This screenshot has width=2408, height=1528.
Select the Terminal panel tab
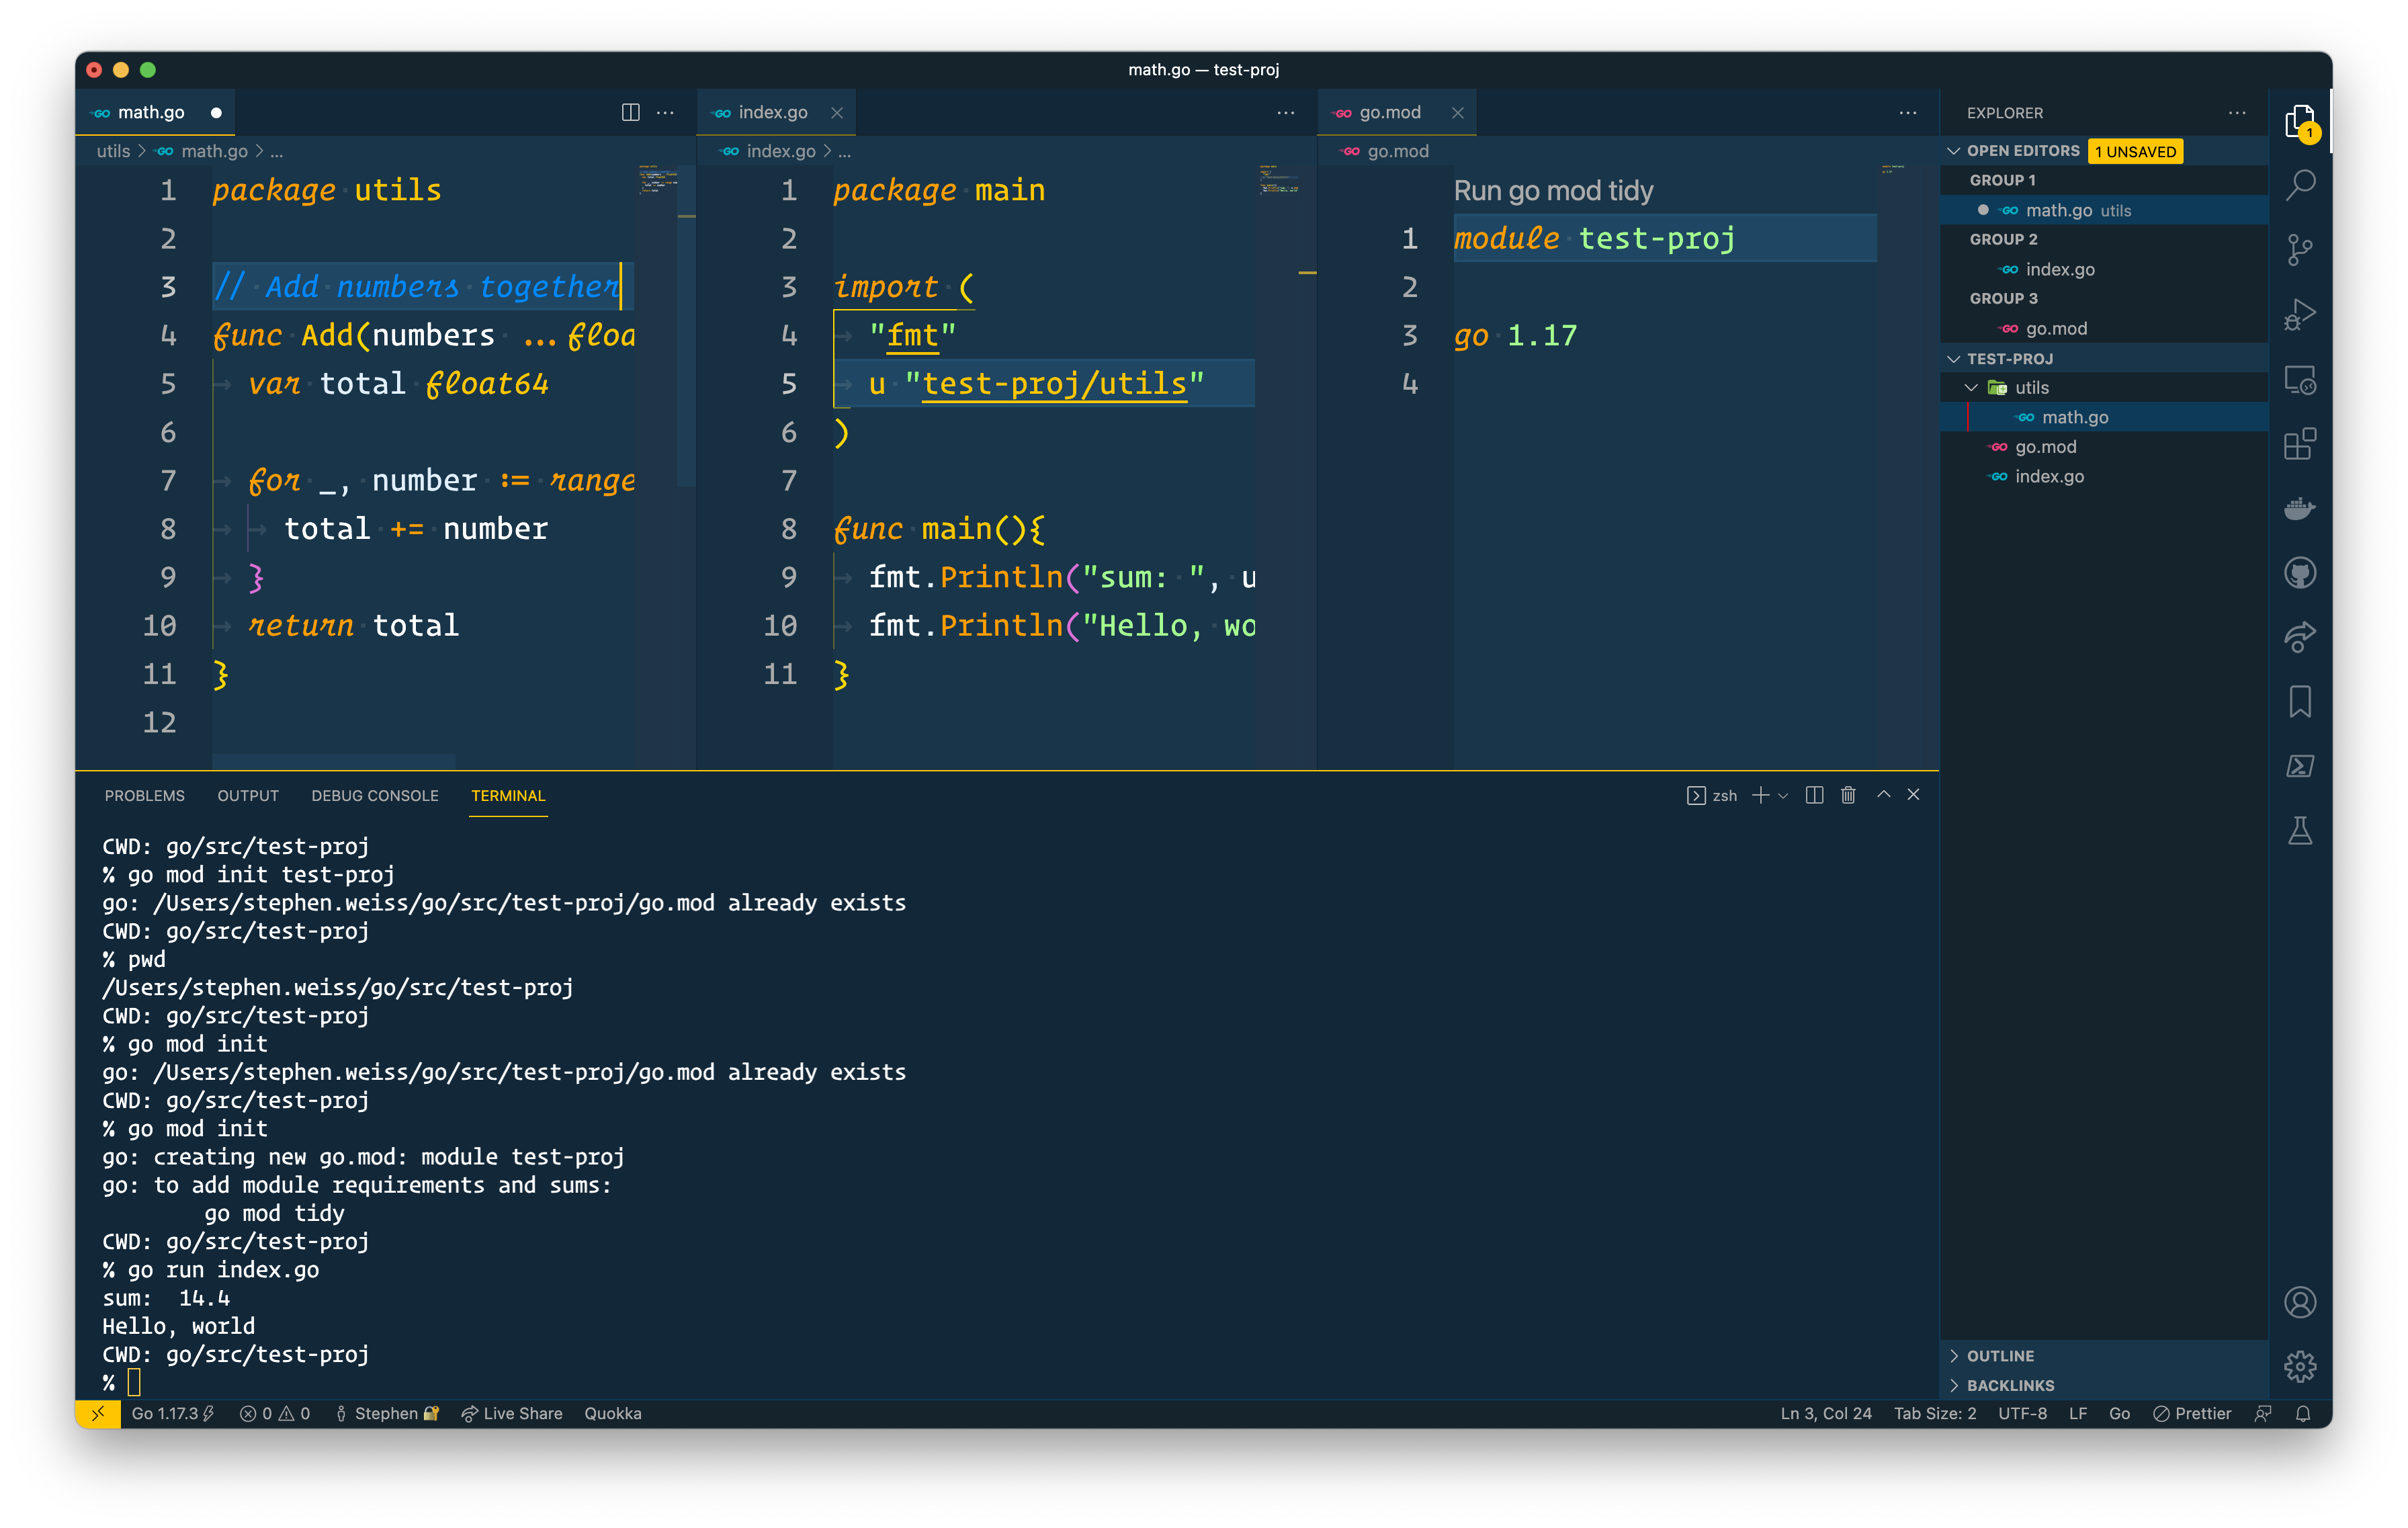pos(508,795)
